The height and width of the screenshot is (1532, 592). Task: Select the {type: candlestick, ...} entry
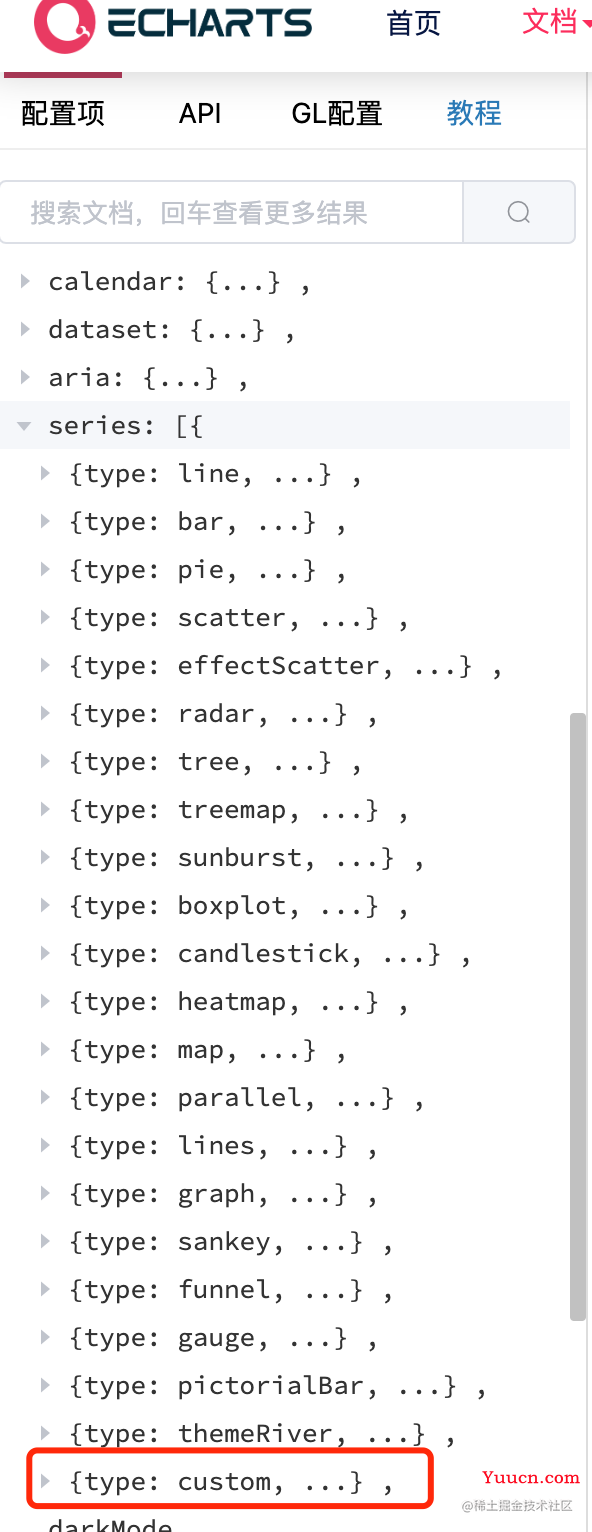pos(270,954)
